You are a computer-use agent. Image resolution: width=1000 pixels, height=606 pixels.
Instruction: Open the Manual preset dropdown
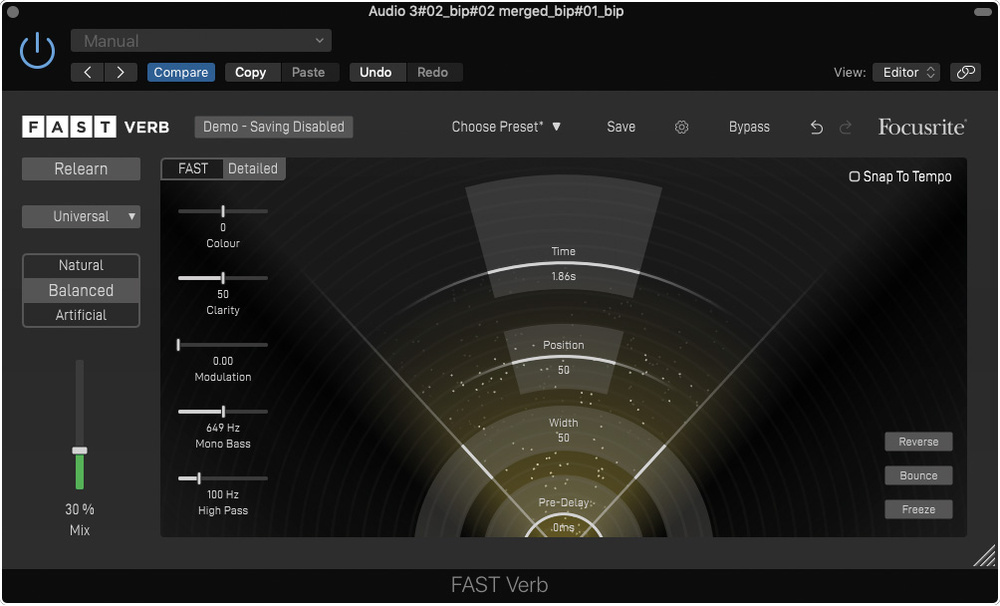point(201,41)
